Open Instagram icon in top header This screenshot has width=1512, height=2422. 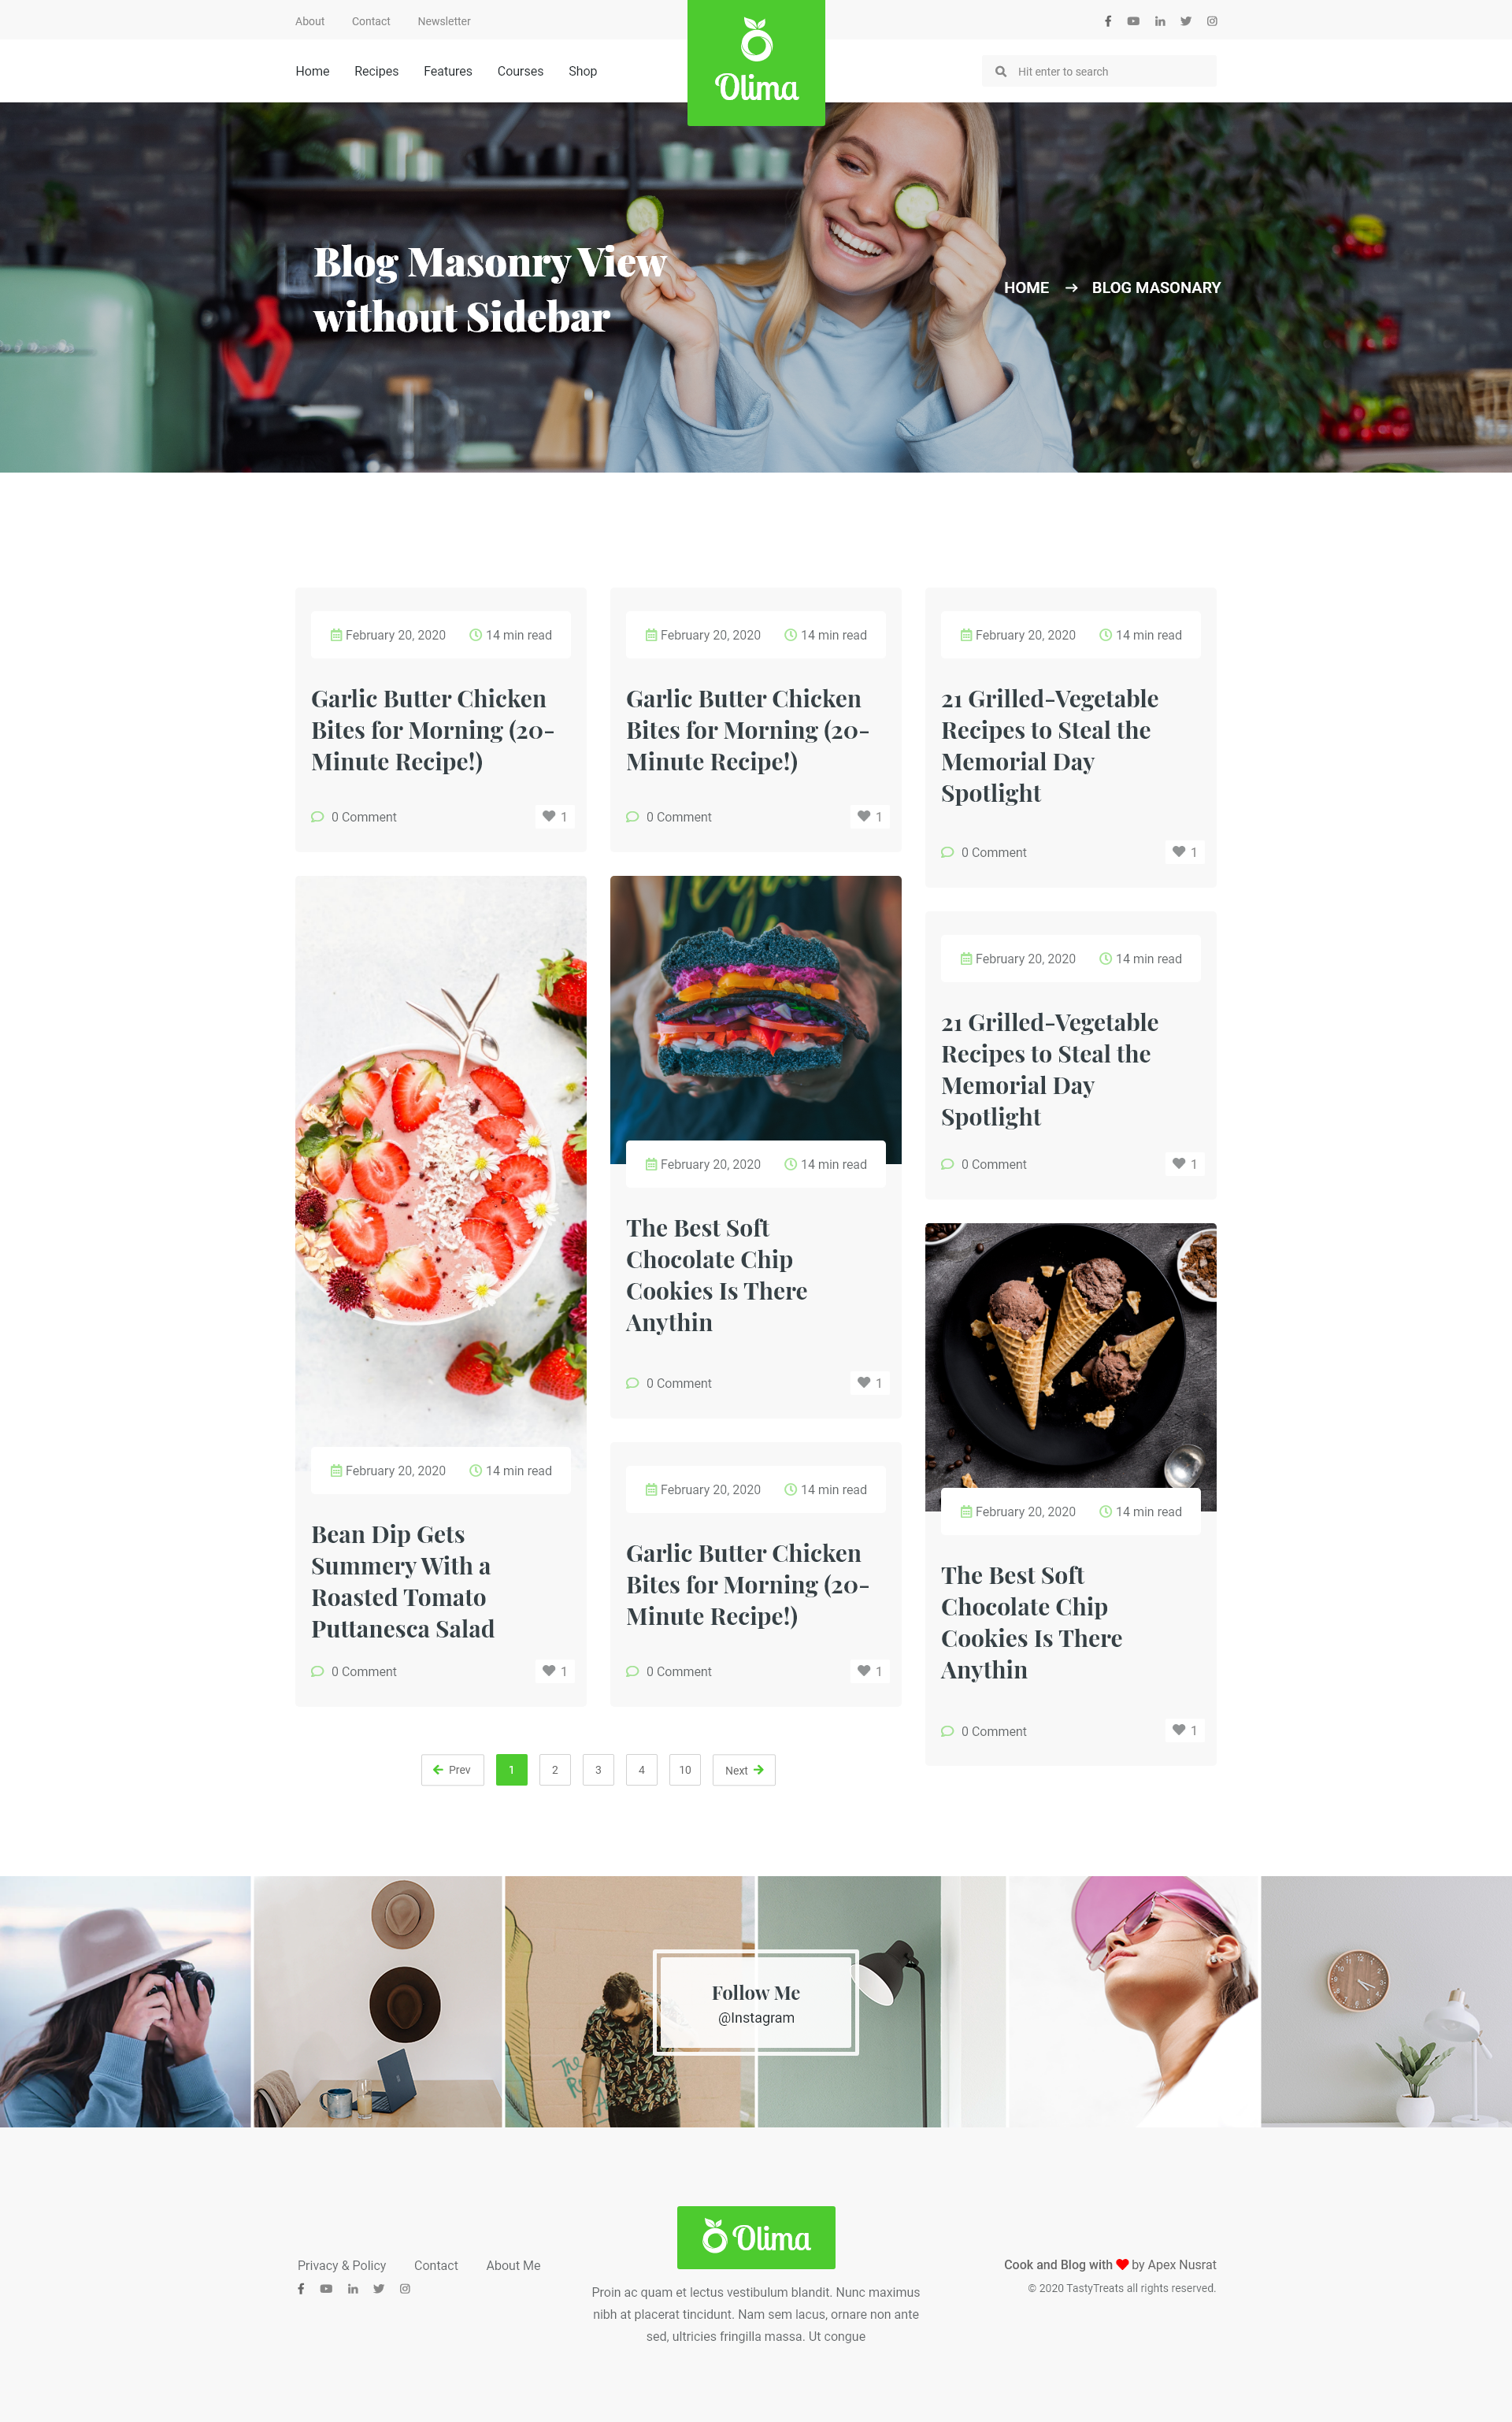coord(1212,21)
